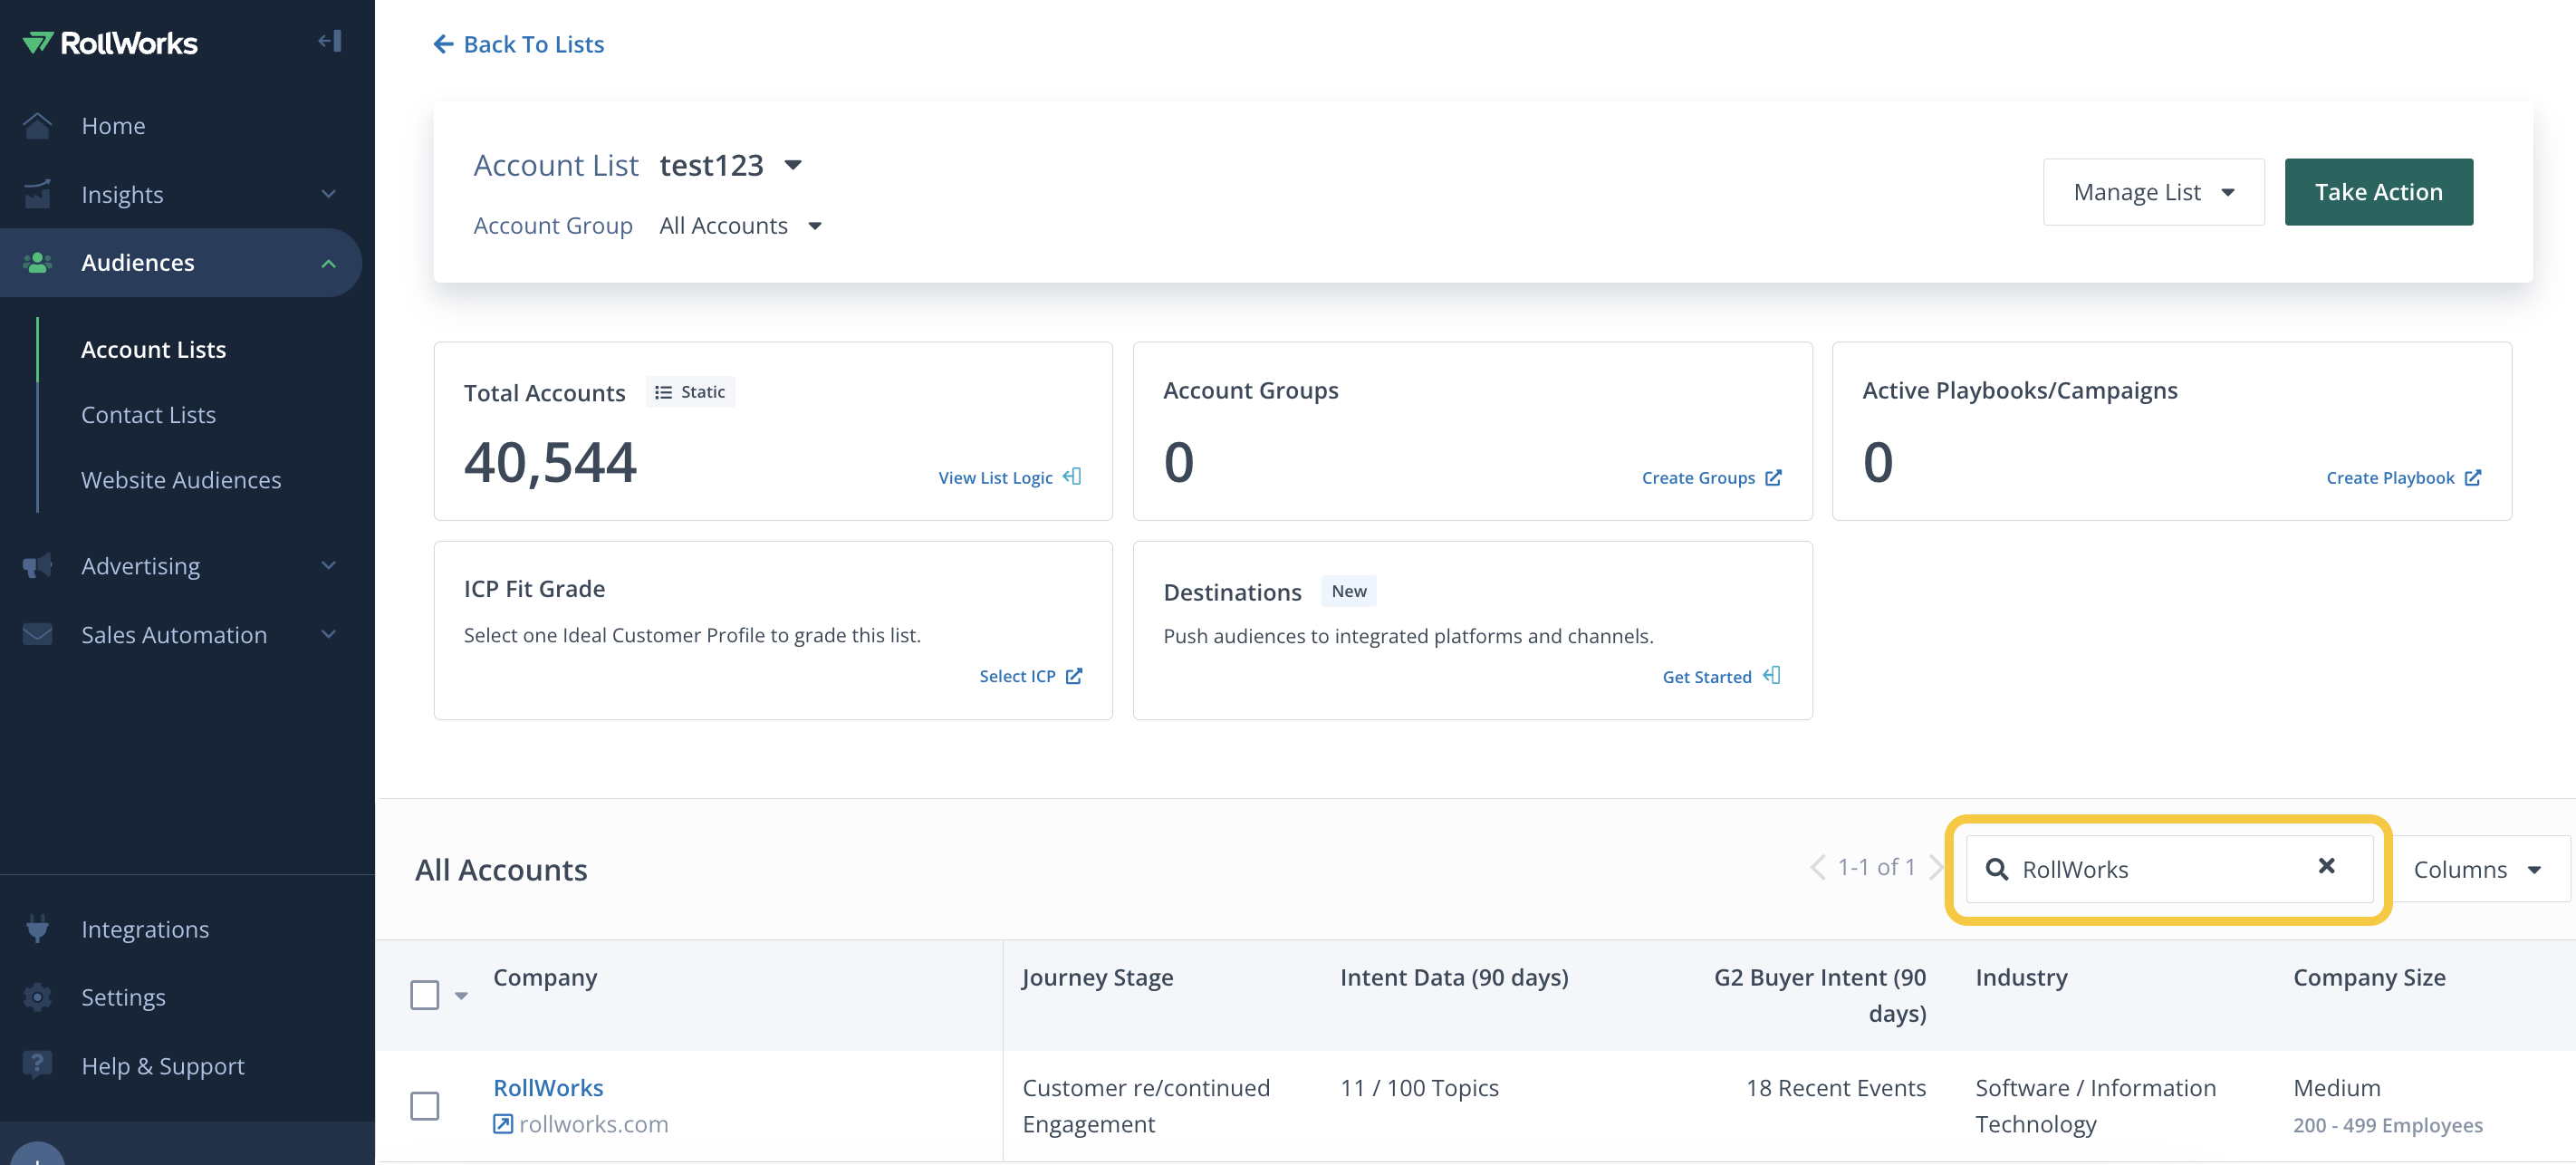Open the bulk select dropdown arrow
The image size is (2576, 1165).
coord(461,996)
